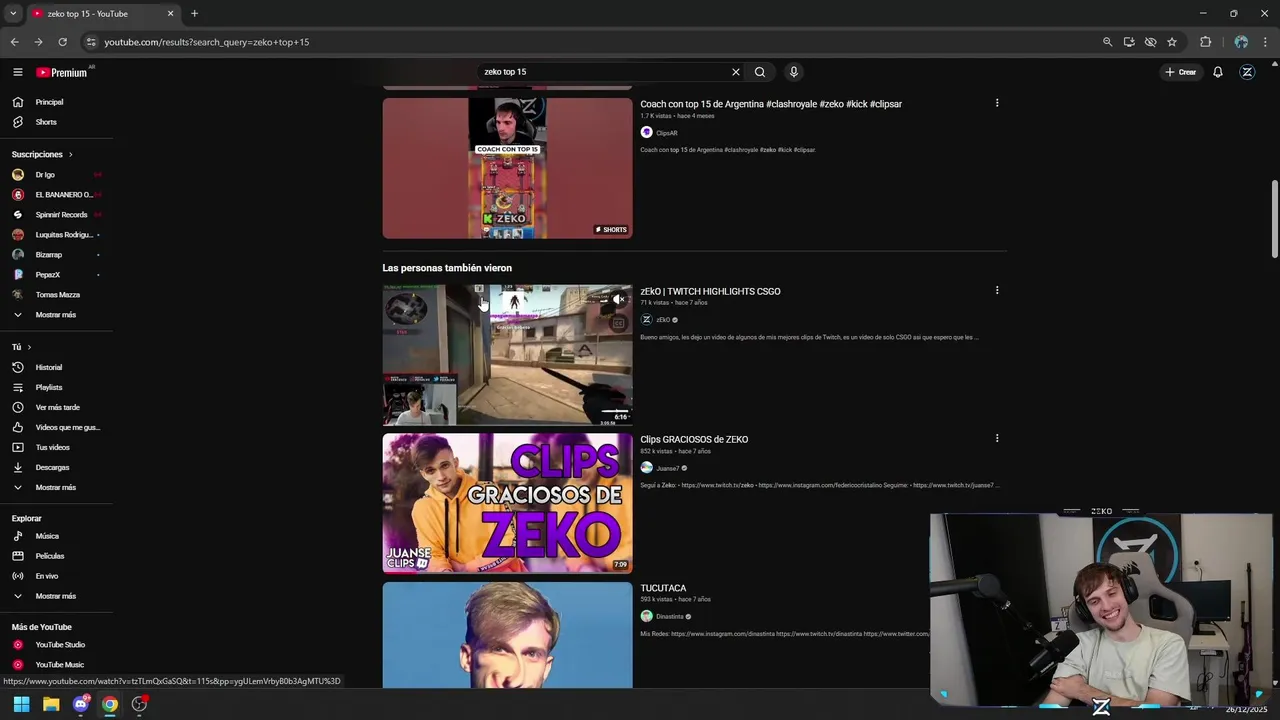1280x720 pixels.
Task: Open the Chrome profile avatar
Action: [x=1241, y=42]
